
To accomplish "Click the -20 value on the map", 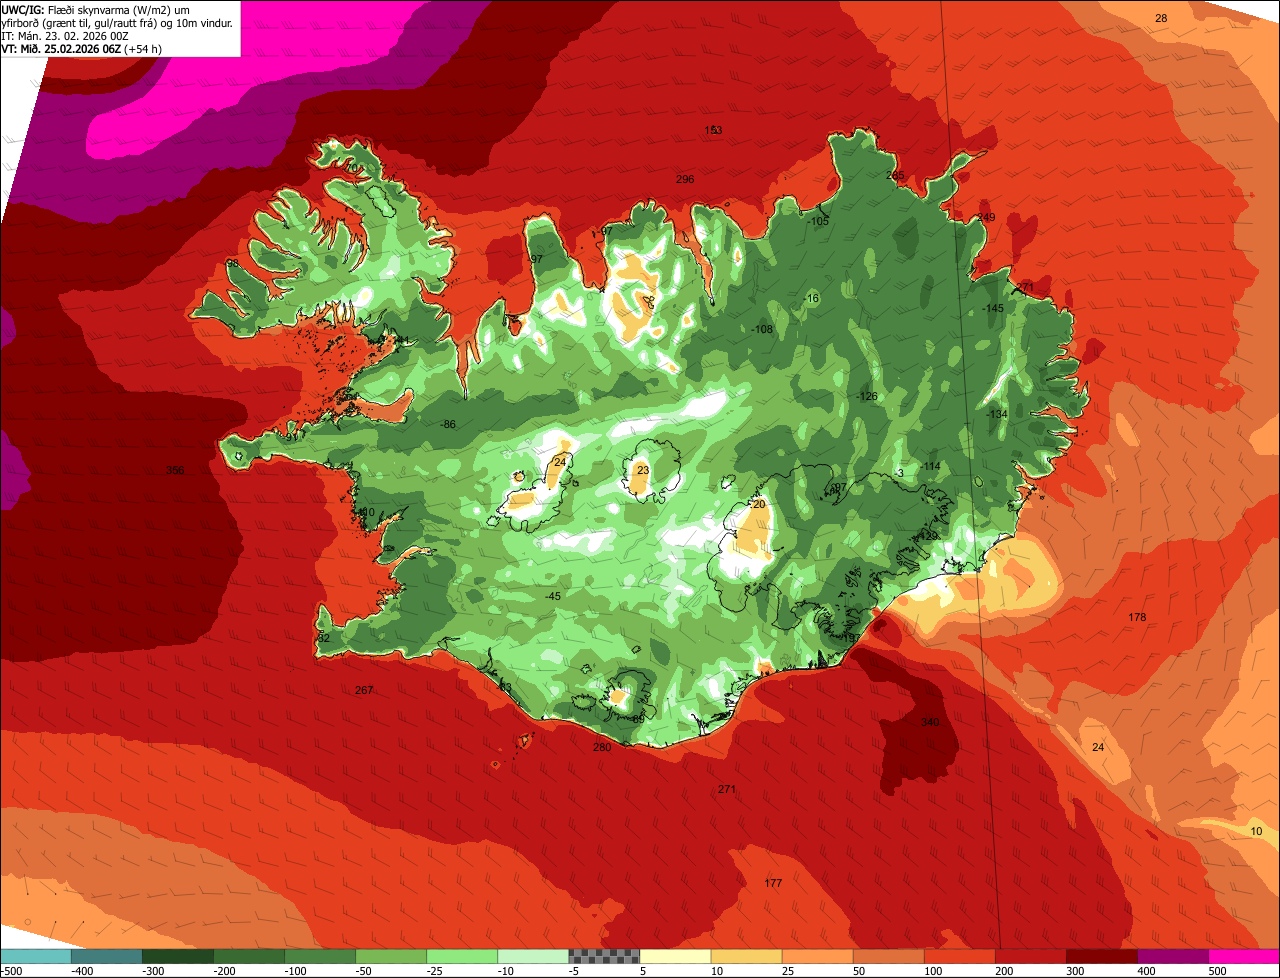I will point(758,505).
